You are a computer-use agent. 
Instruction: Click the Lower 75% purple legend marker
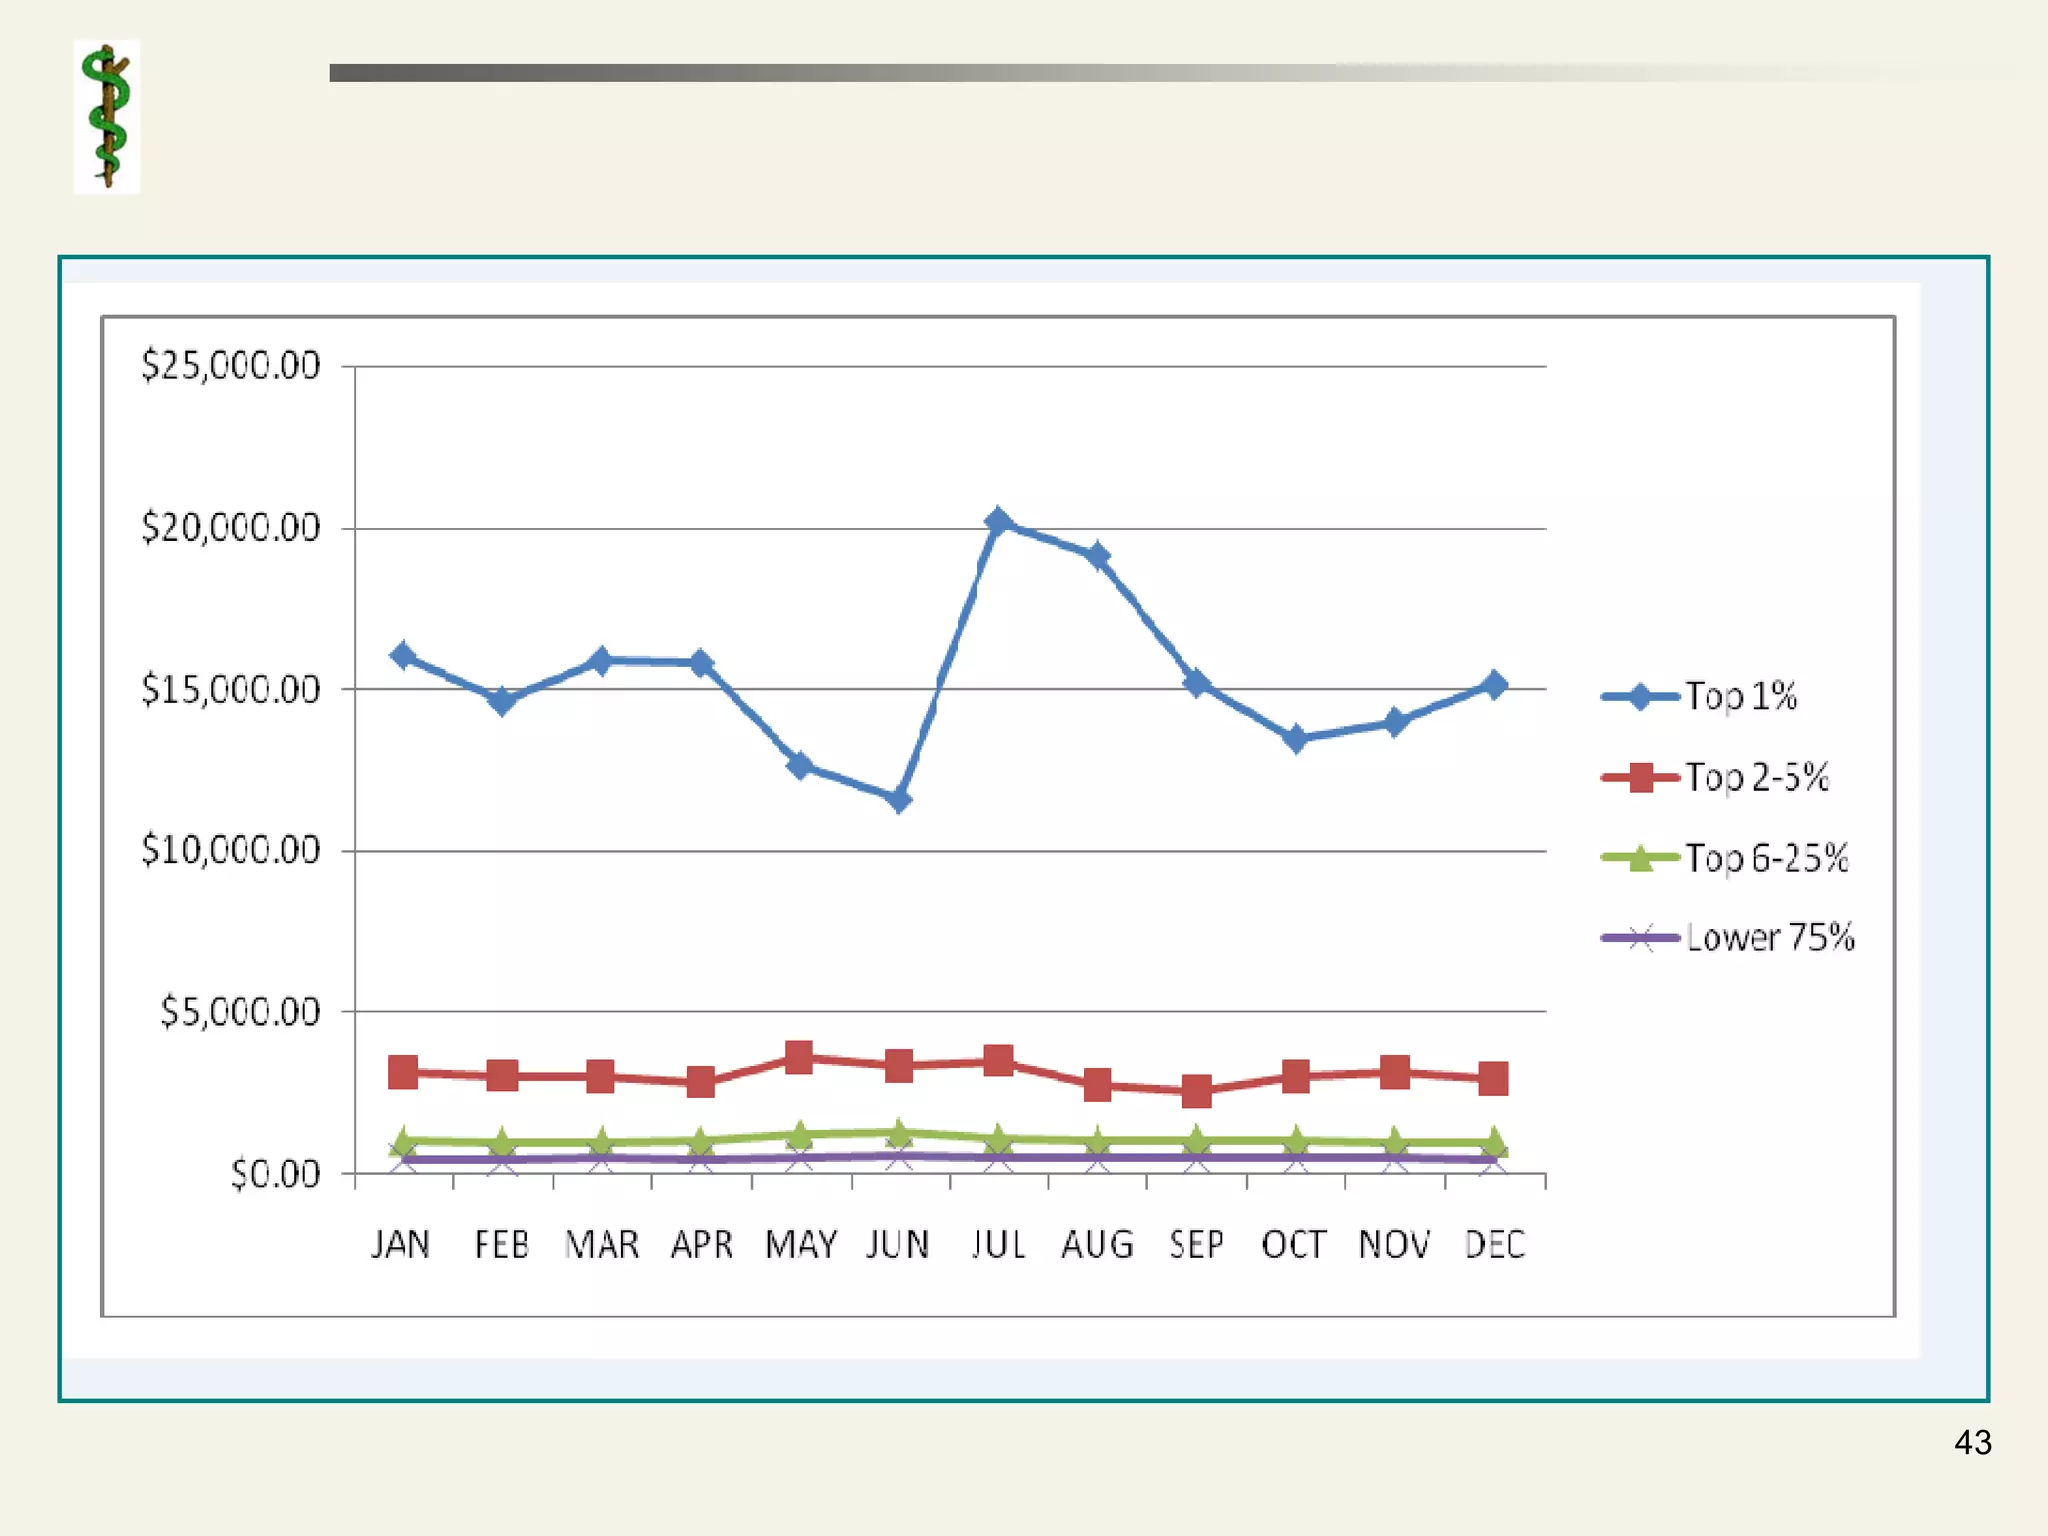pos(1640,938)
